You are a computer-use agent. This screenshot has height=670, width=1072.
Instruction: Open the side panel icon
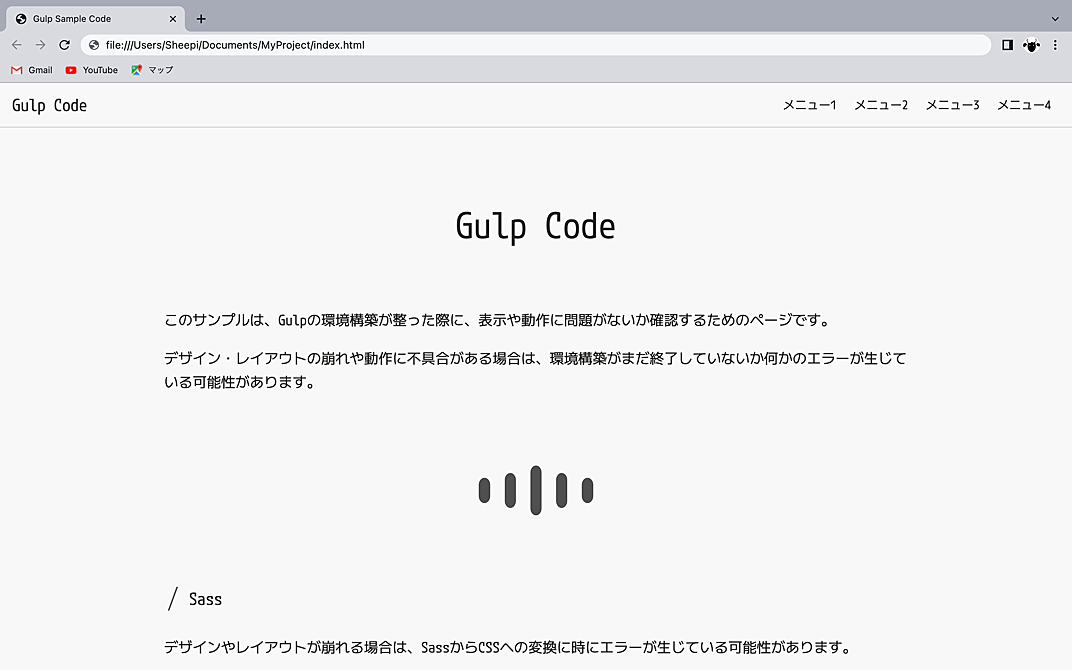pyautogui.click(x=1007, y=45)
